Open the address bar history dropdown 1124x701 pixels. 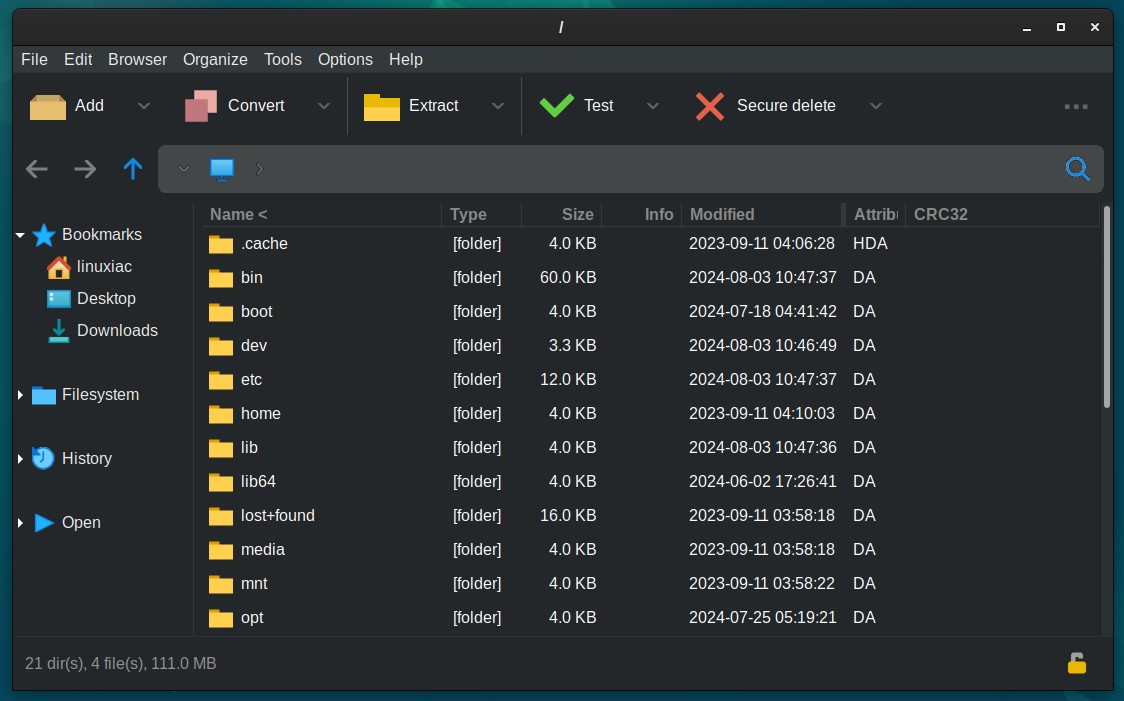184,169
